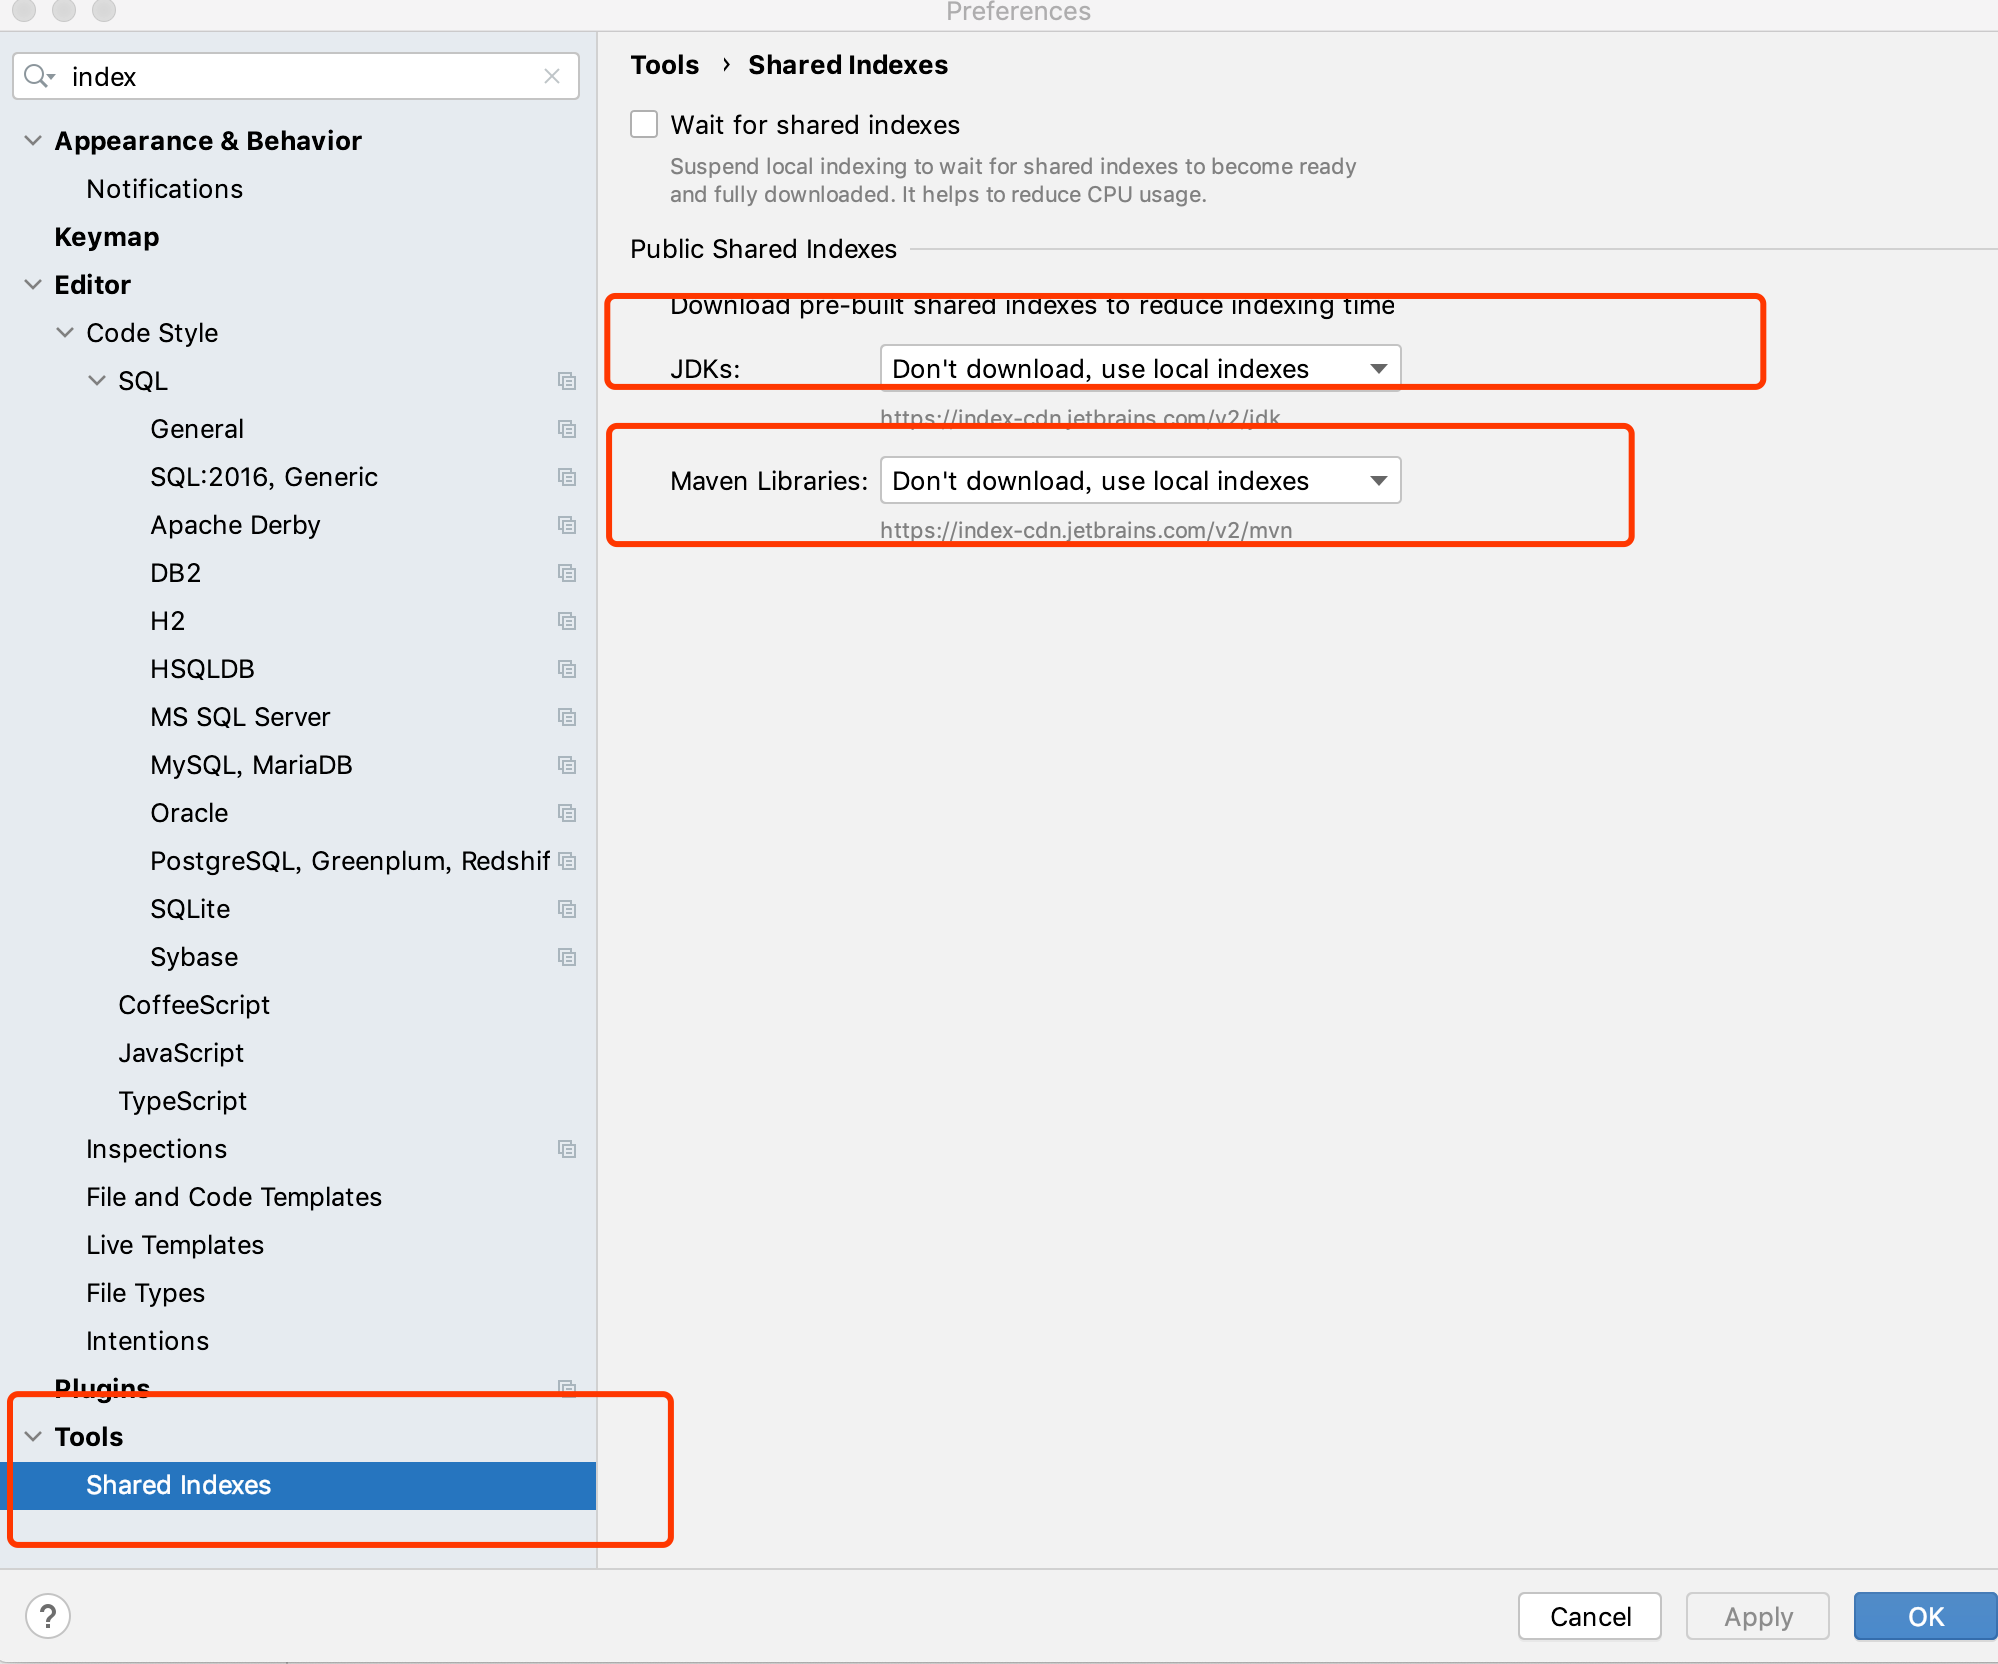Click project-level icon next to Inspections

coord(567,1149)
